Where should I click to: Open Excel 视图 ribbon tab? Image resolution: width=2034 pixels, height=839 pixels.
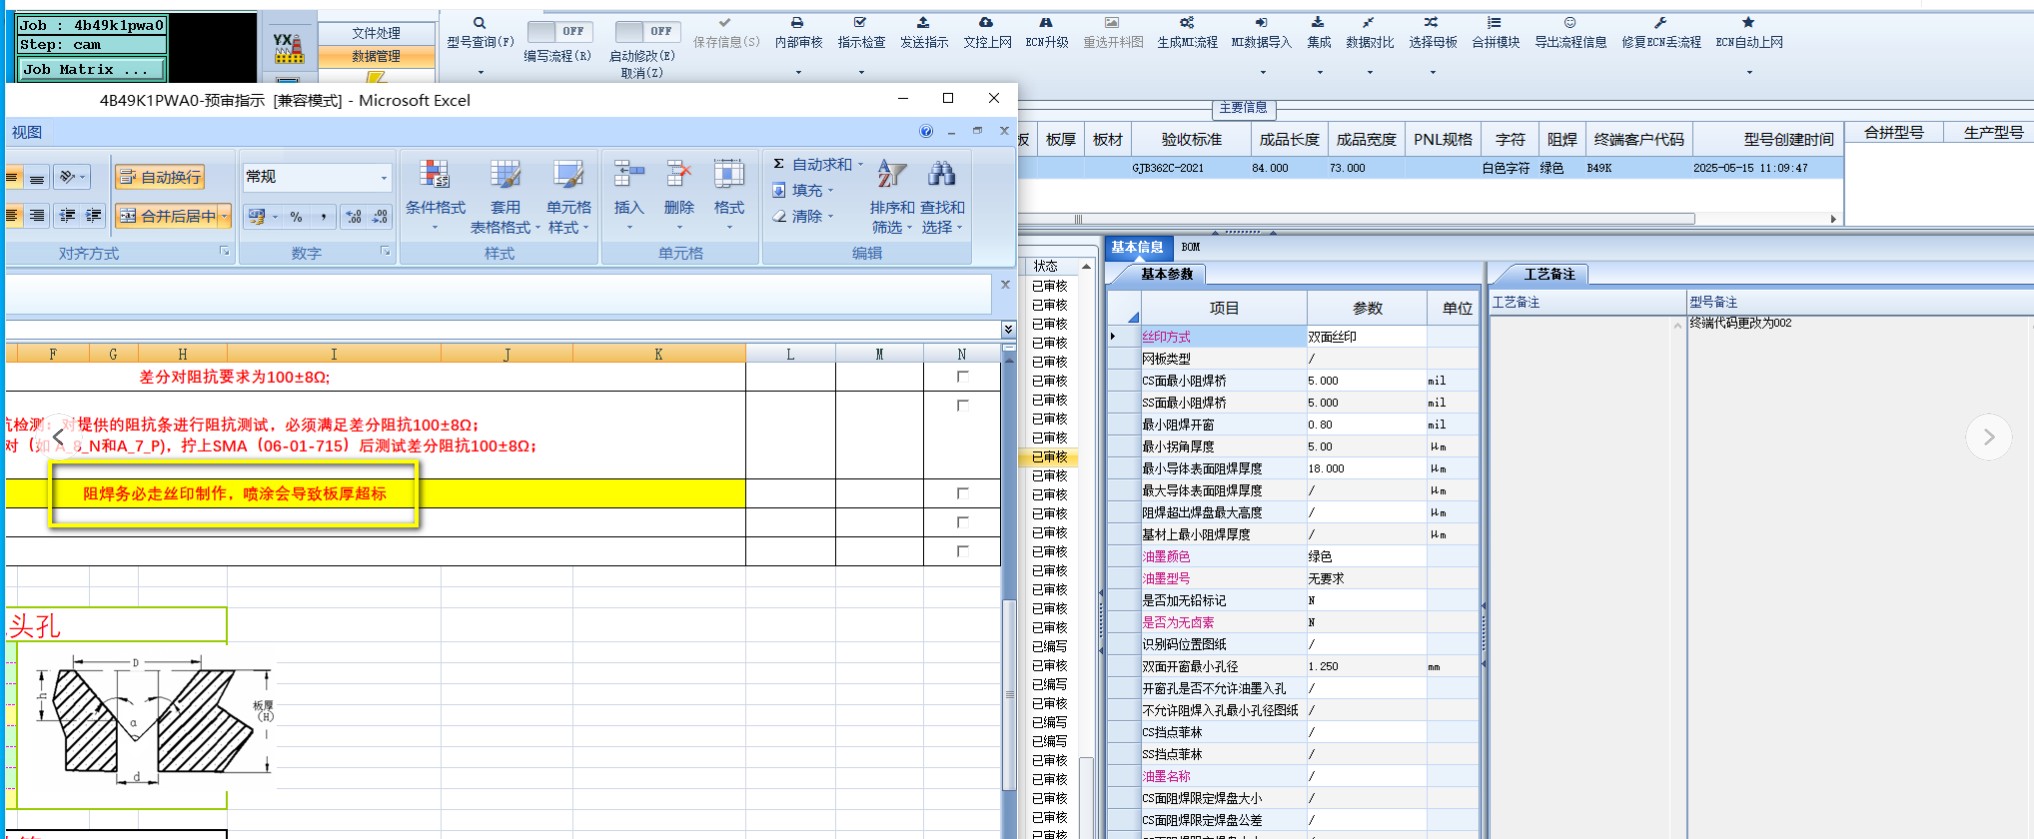coord(27,132)
